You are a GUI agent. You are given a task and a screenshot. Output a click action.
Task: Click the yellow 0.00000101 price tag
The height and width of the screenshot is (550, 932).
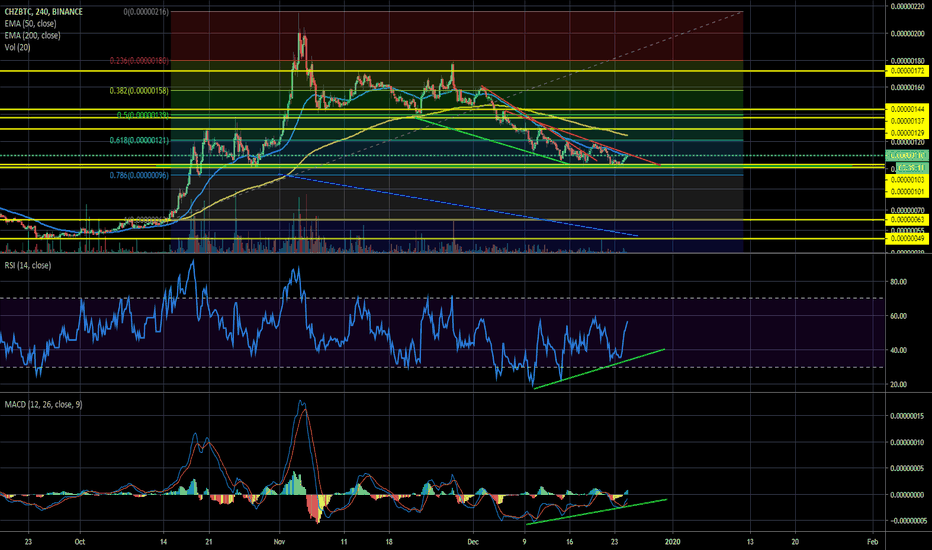[908, 191]
